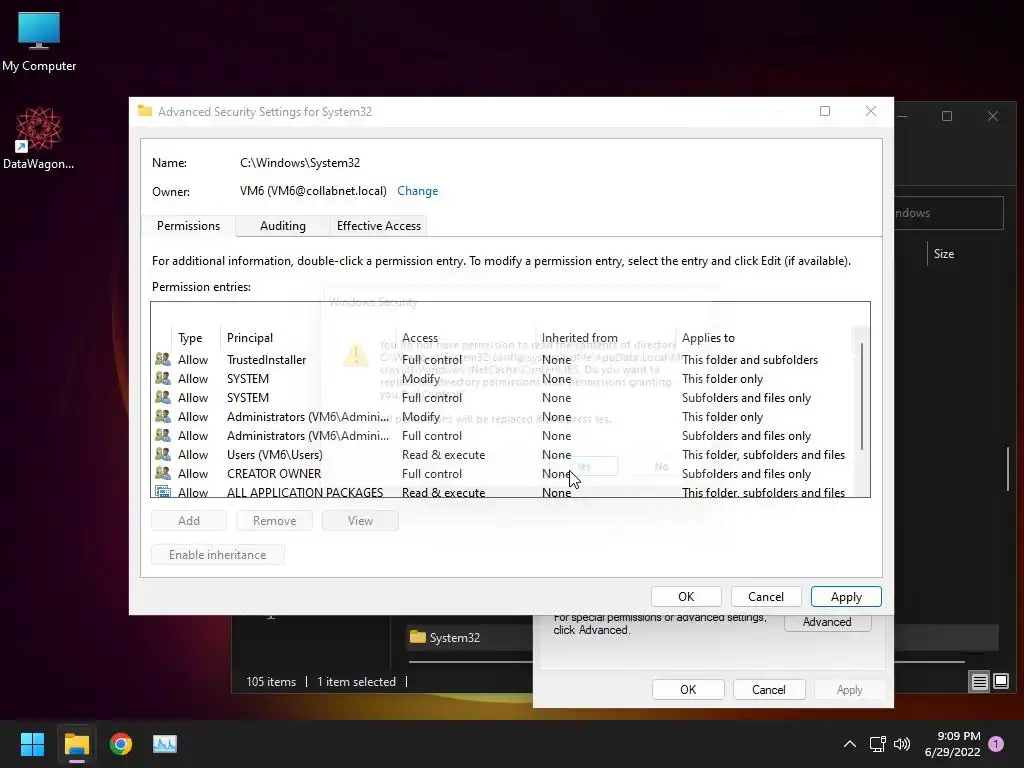Open the performance monitor taskbar app
Screen dimensions: 1024x768
tap(165, 744)
